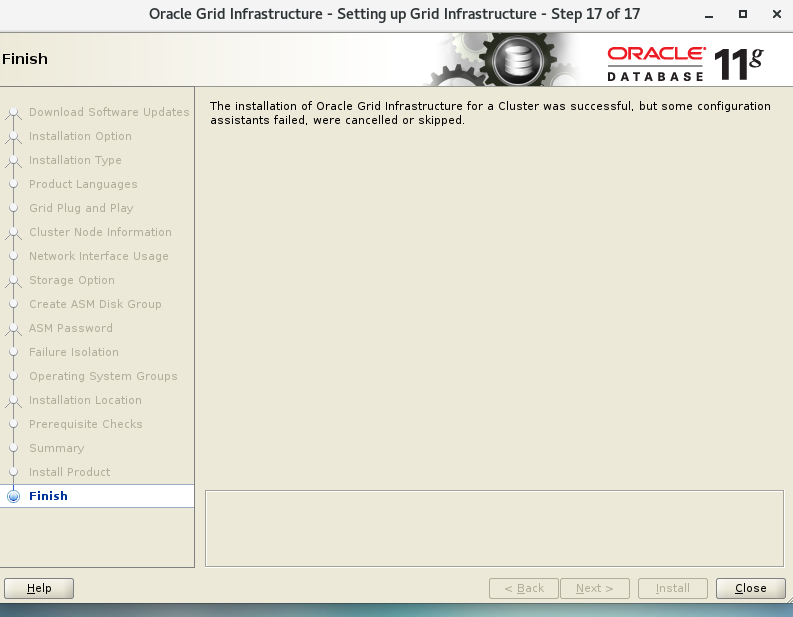
Task: Select the Operating System Groups step
Action: coord(103,376)
